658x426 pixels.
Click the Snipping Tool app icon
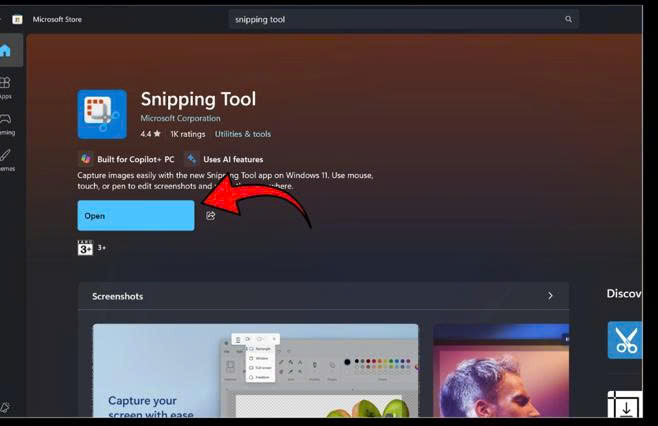pos(102,114)
